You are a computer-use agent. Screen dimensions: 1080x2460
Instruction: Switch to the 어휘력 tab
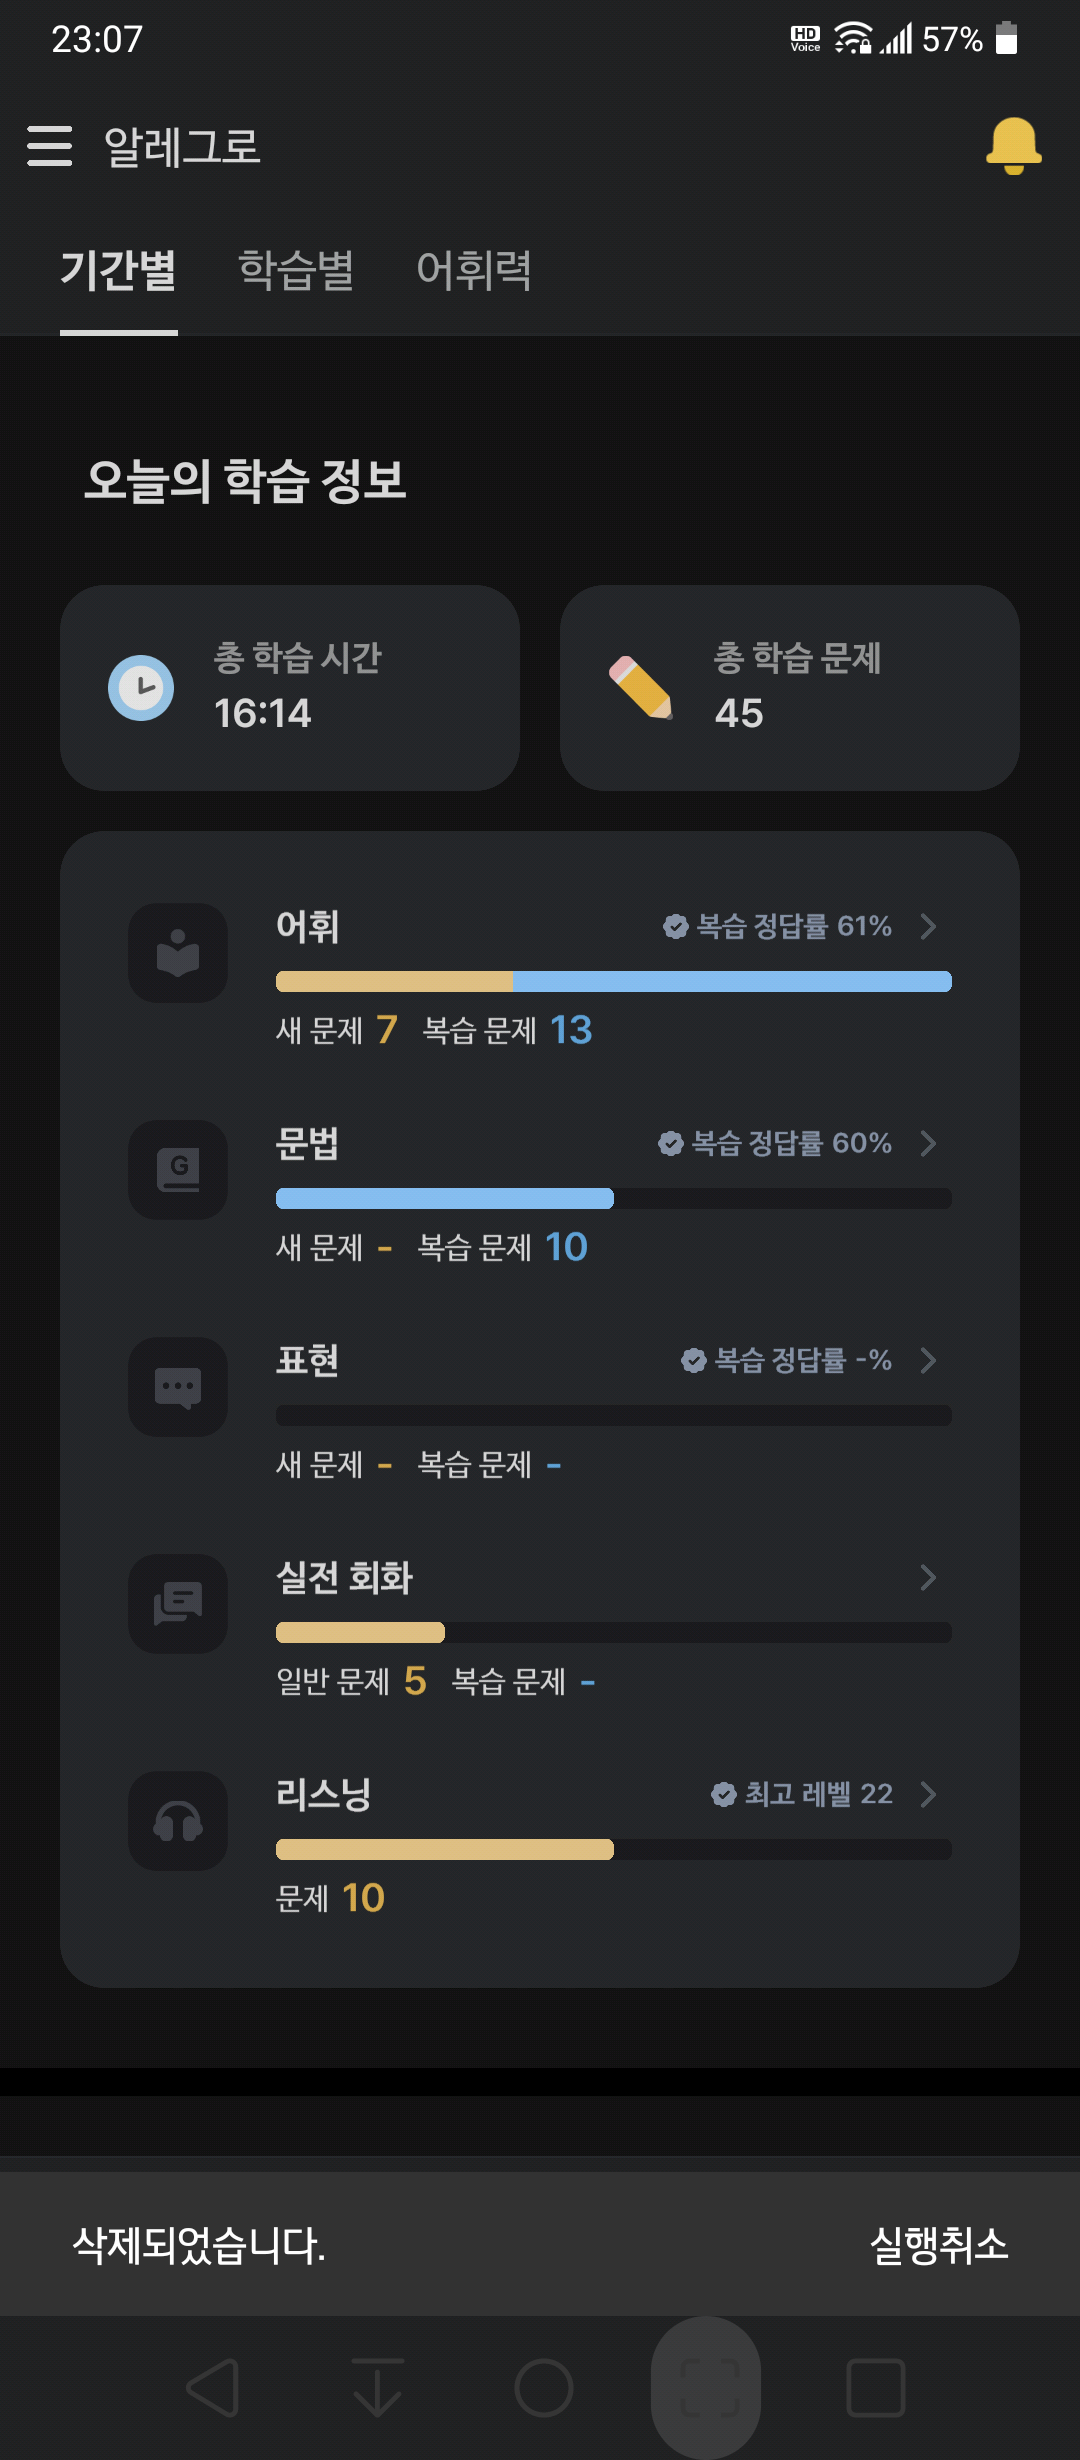coord(474,270)
